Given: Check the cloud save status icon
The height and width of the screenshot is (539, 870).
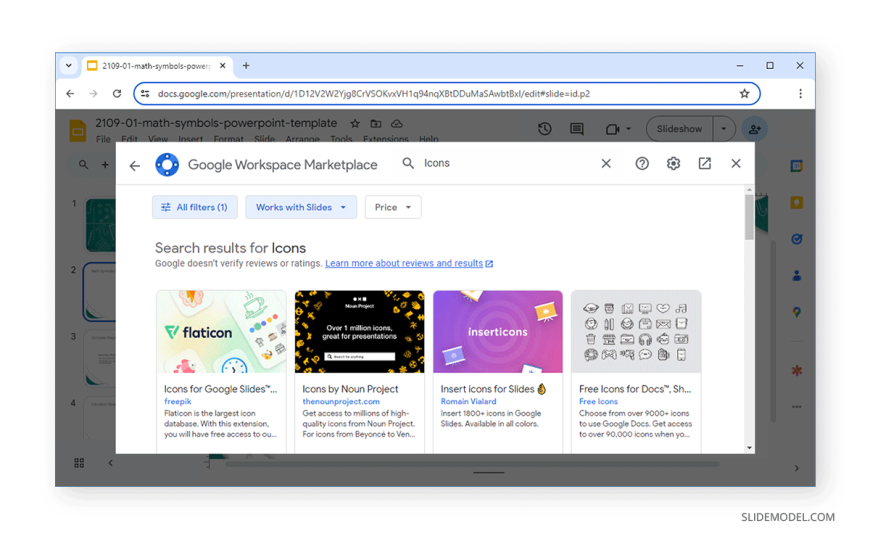Looking at the screenshot, I should click(397, 123).
